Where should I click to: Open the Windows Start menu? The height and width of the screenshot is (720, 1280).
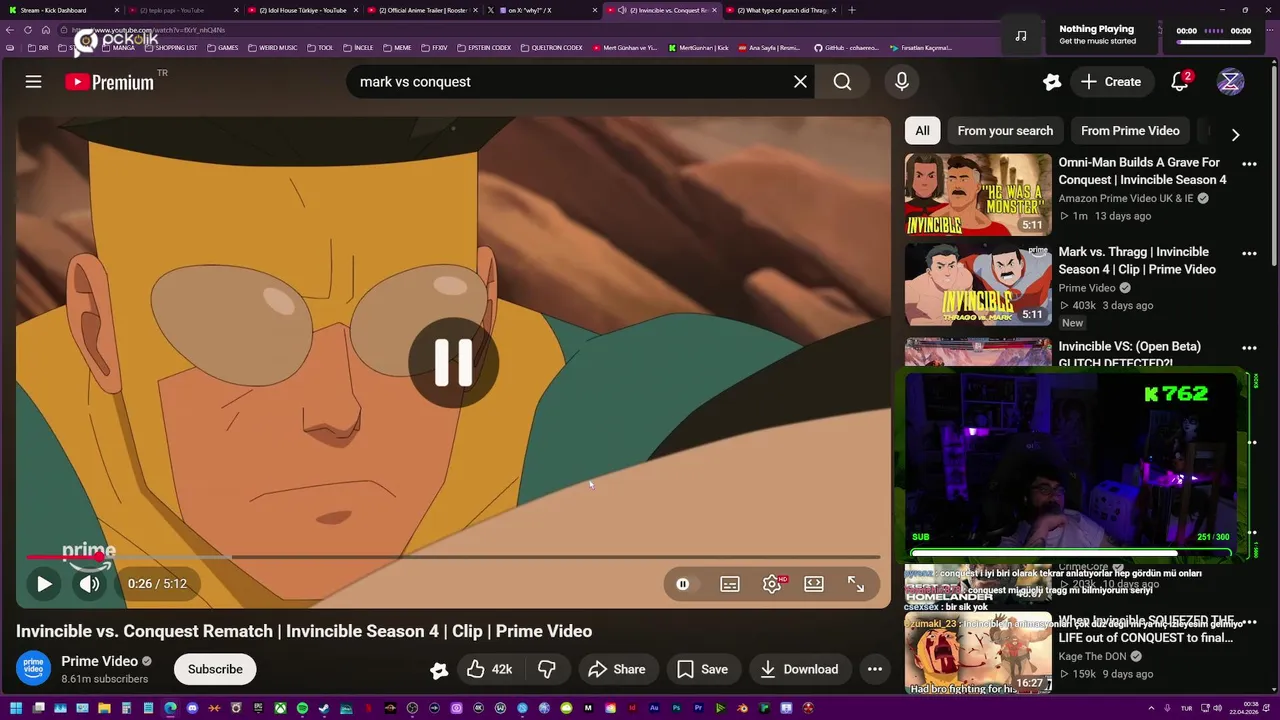16,708
